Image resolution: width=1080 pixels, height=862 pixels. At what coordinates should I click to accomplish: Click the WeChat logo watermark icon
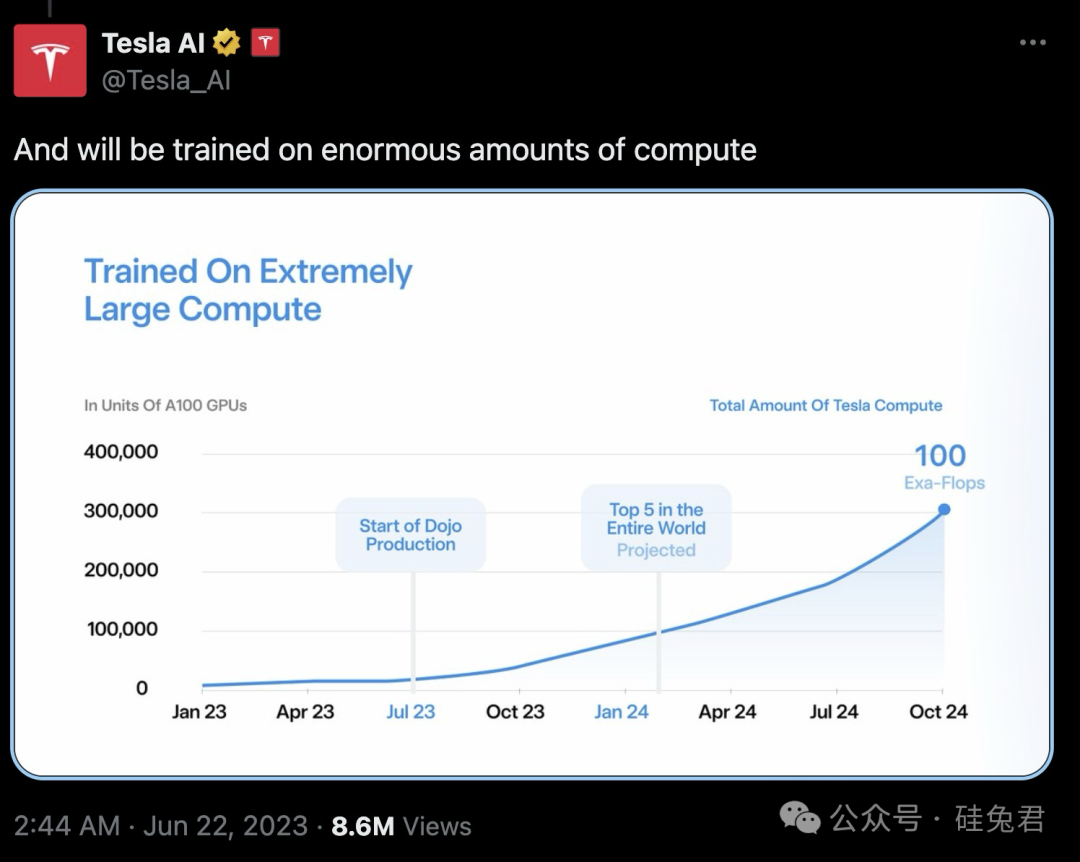point(800,819)
